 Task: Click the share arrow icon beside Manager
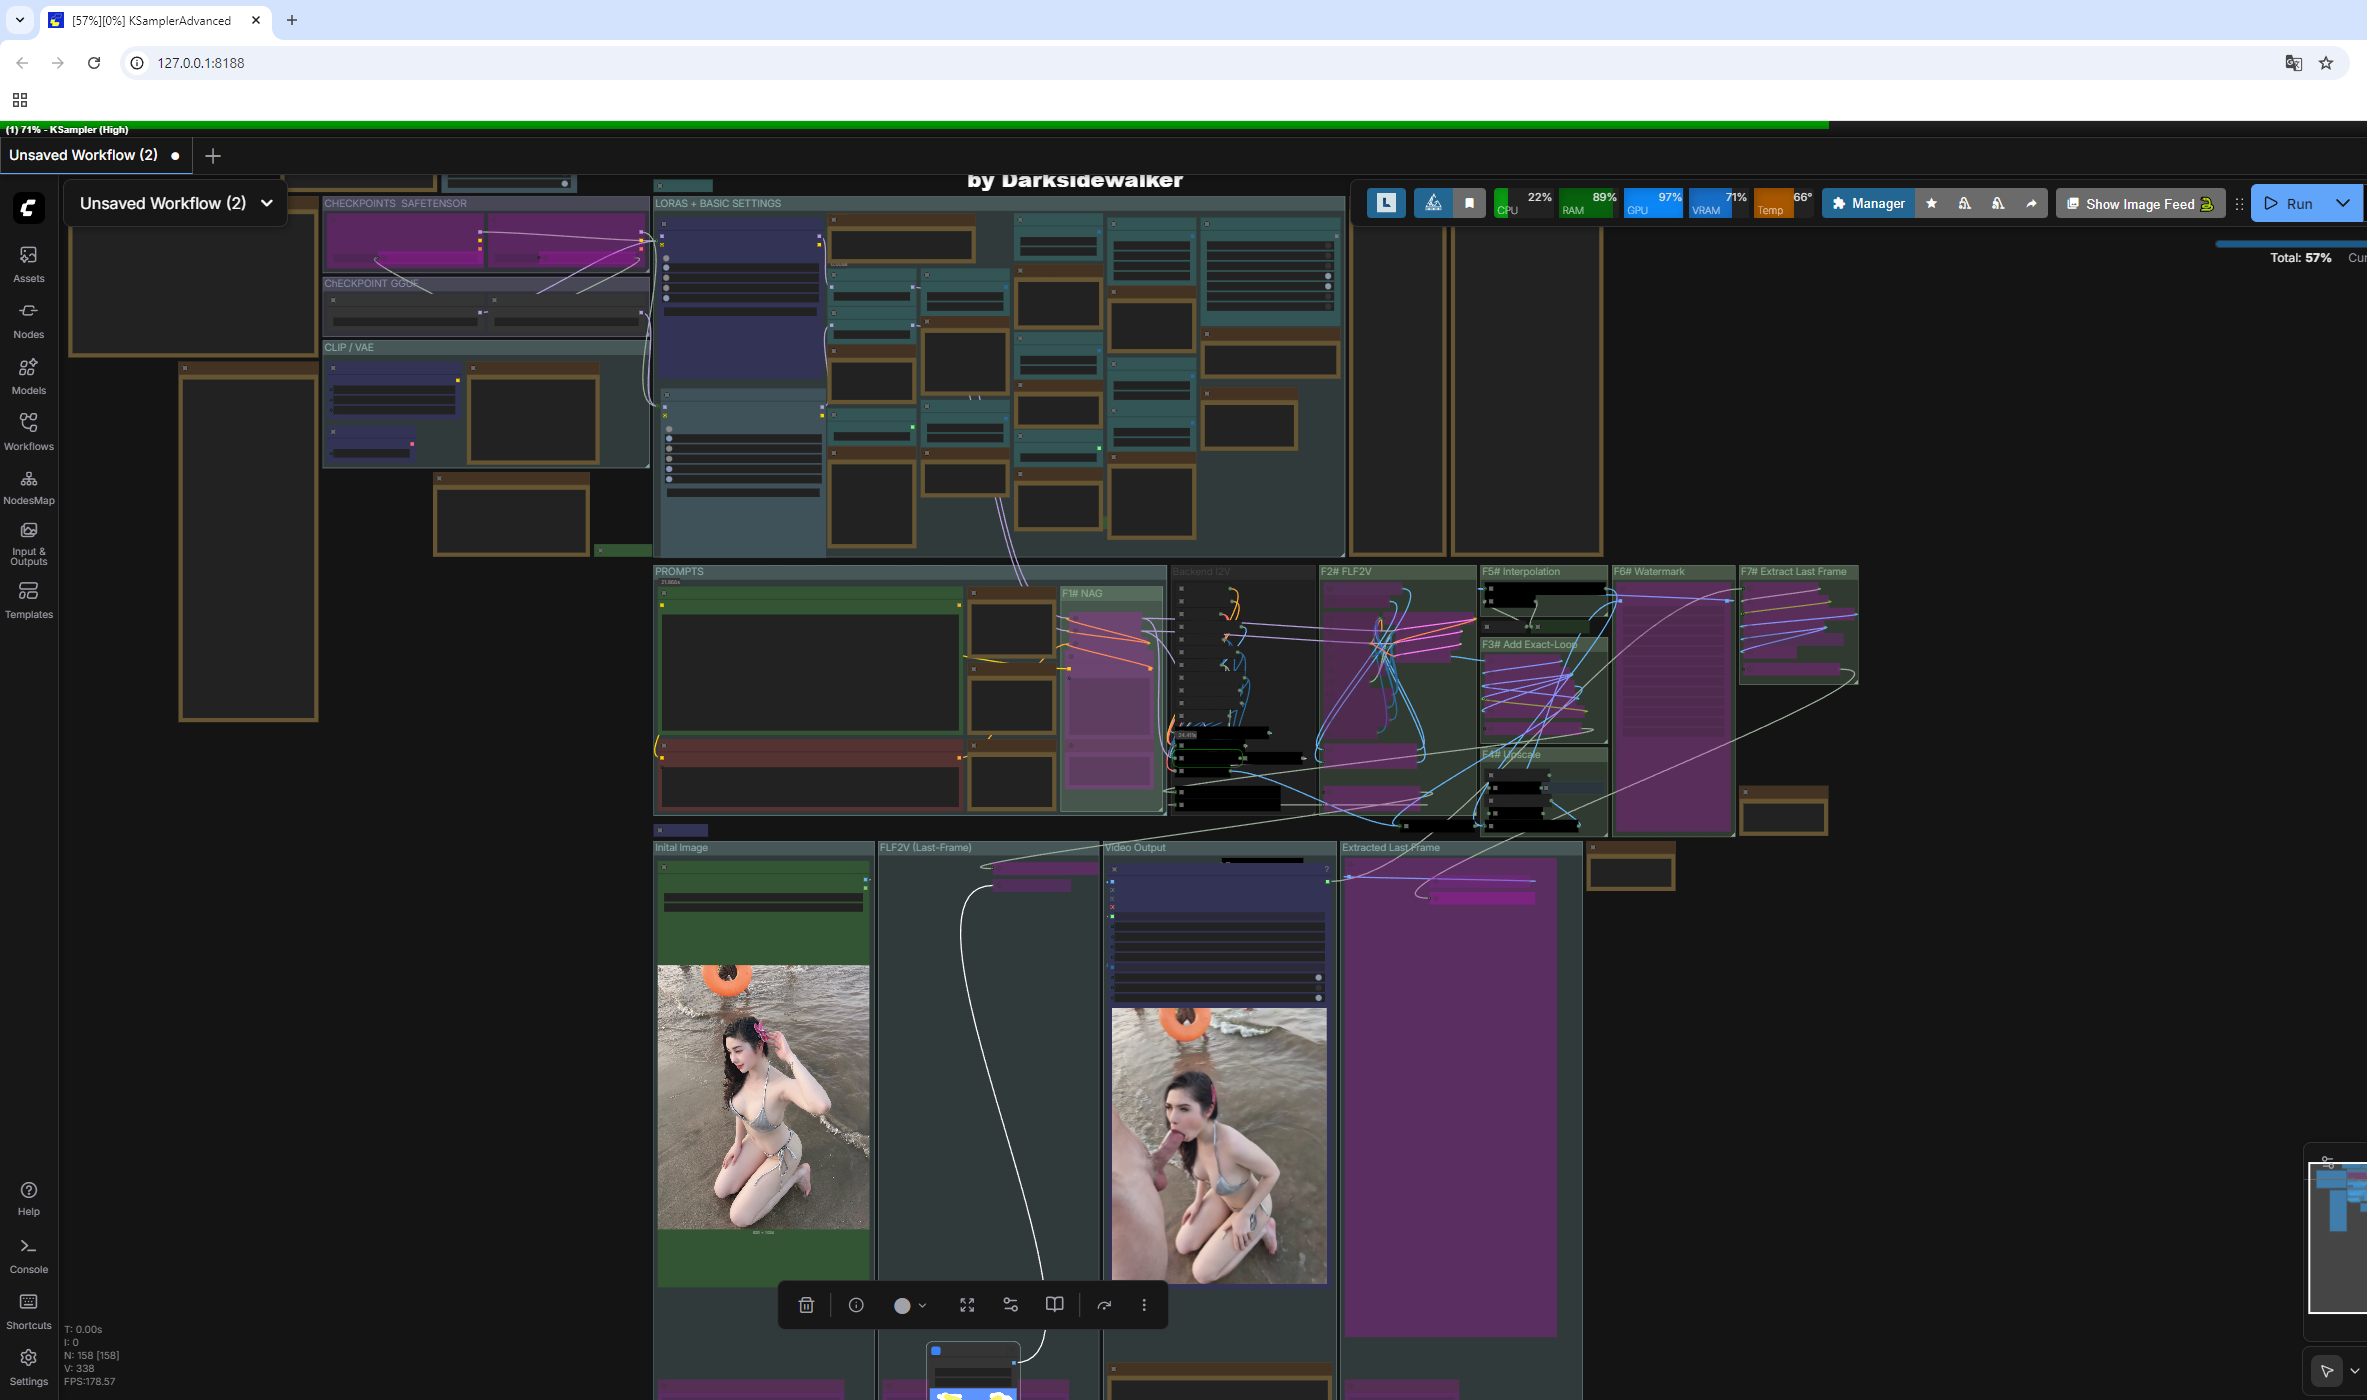point(2031,204)
